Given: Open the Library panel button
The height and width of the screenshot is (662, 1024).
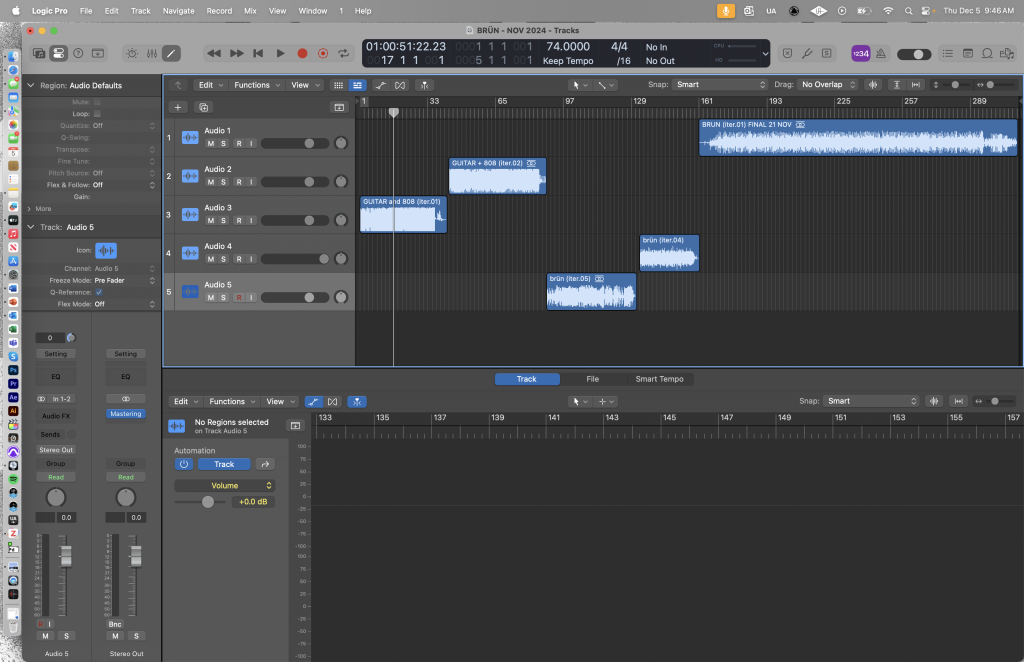Looking at the screenshot, I should tap(39, 54).
